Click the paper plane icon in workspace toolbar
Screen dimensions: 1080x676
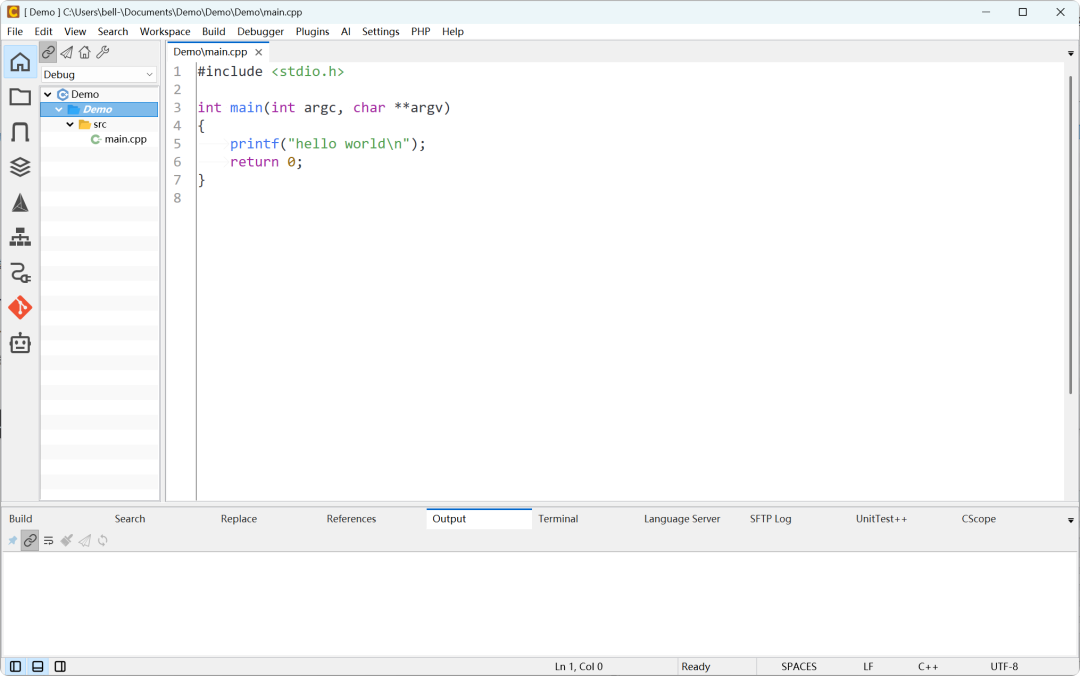[66, 53]
